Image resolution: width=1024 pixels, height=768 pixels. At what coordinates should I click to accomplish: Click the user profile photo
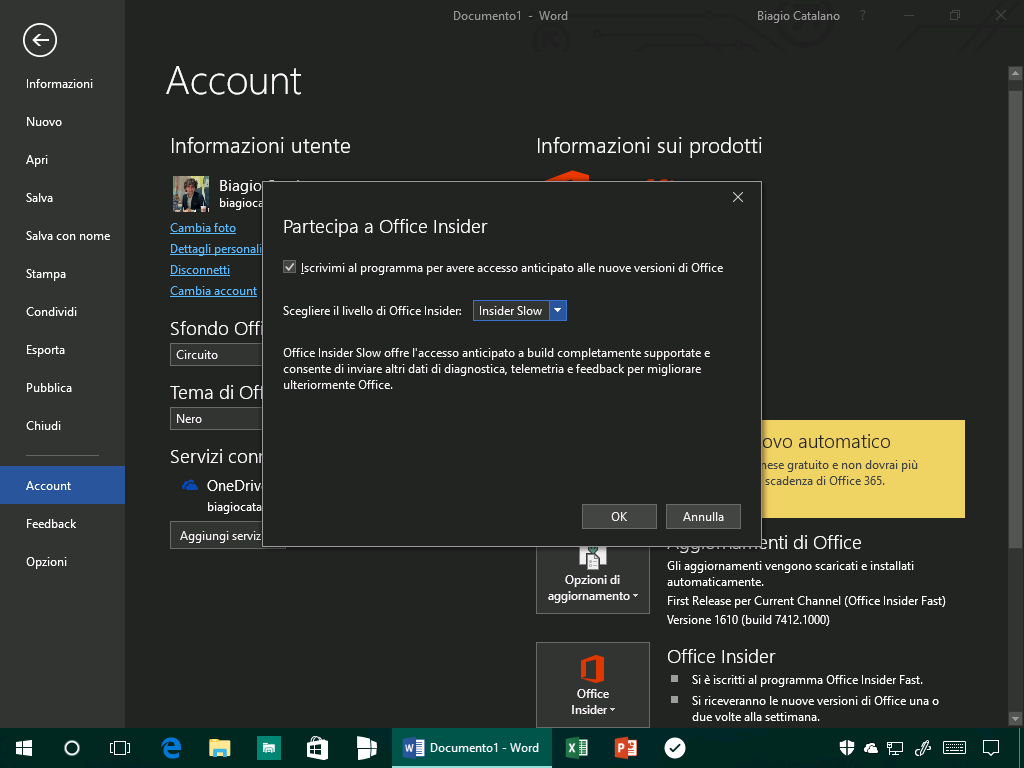[x=191, y=193]
